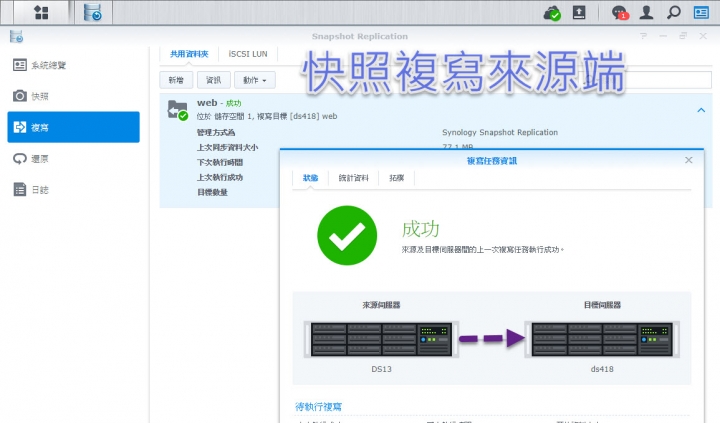The width and height of the screenshot is (720, 423).
Task: Switch to the 統計資料 tab in dialog
Action: (353, 178)
